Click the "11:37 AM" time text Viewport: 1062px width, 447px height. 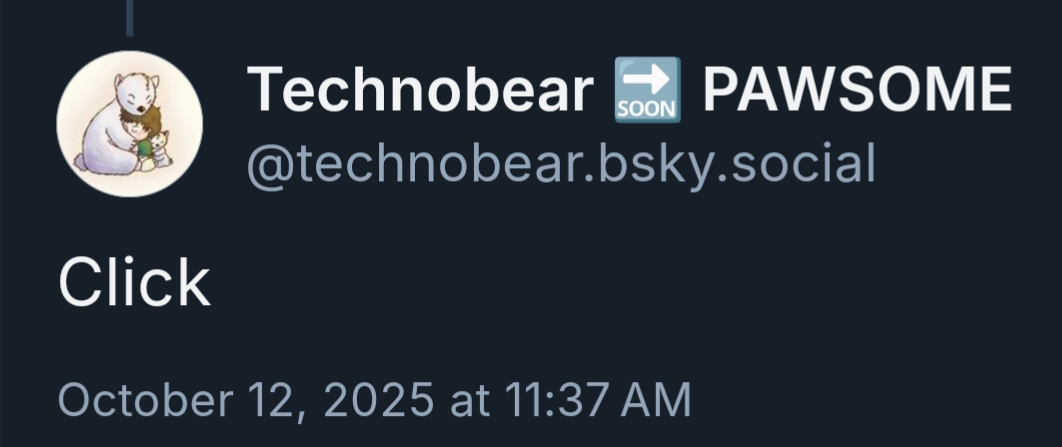pos(597,400)
